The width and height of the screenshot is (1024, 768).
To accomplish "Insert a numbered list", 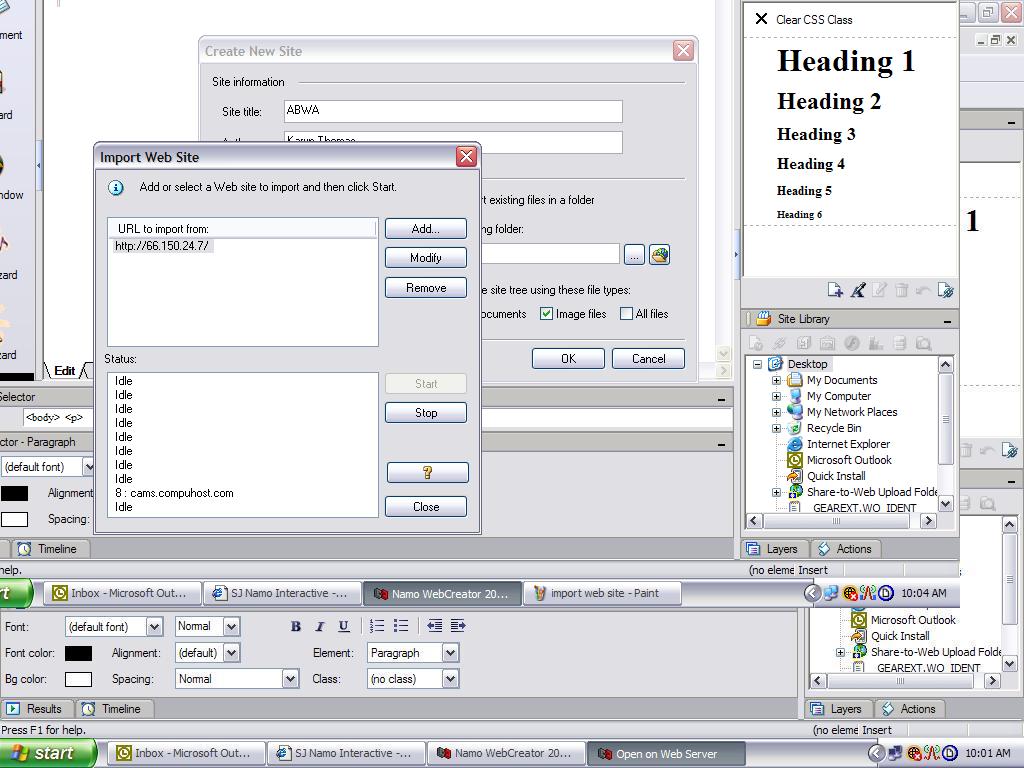I will 377,626.
